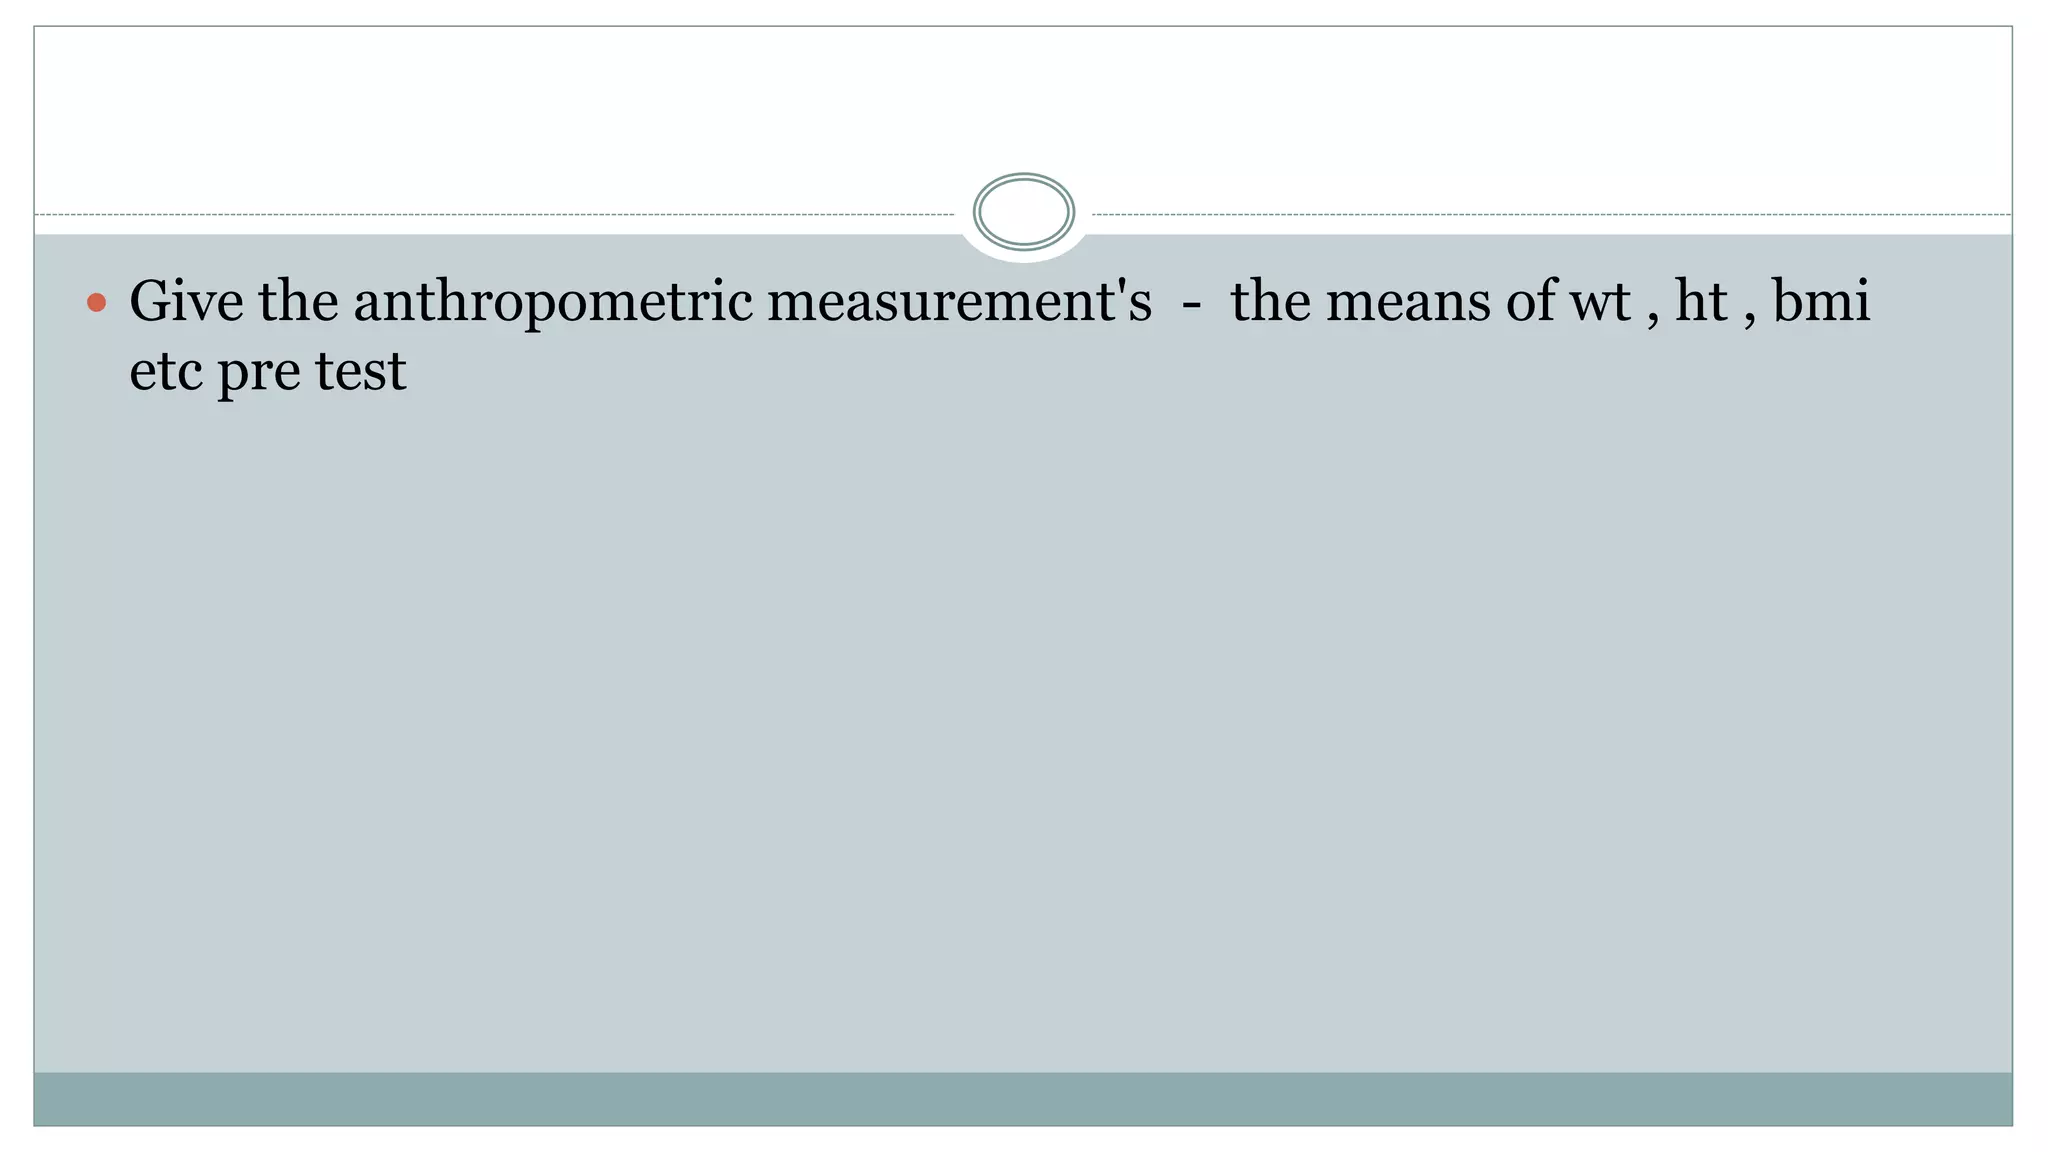Click the word "Give" in the bullet
Screen dimensions: 2048x1152
pyautogui.click(x=186, y=300)
